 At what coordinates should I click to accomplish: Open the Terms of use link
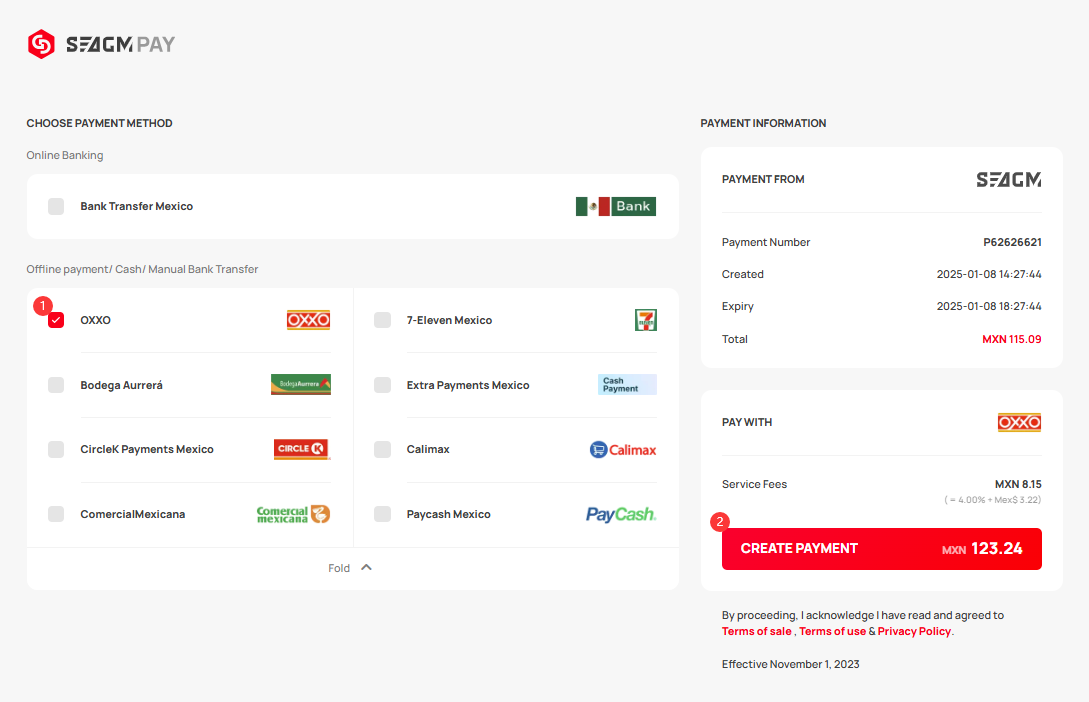pyautogui.click(x=832, y=631)
